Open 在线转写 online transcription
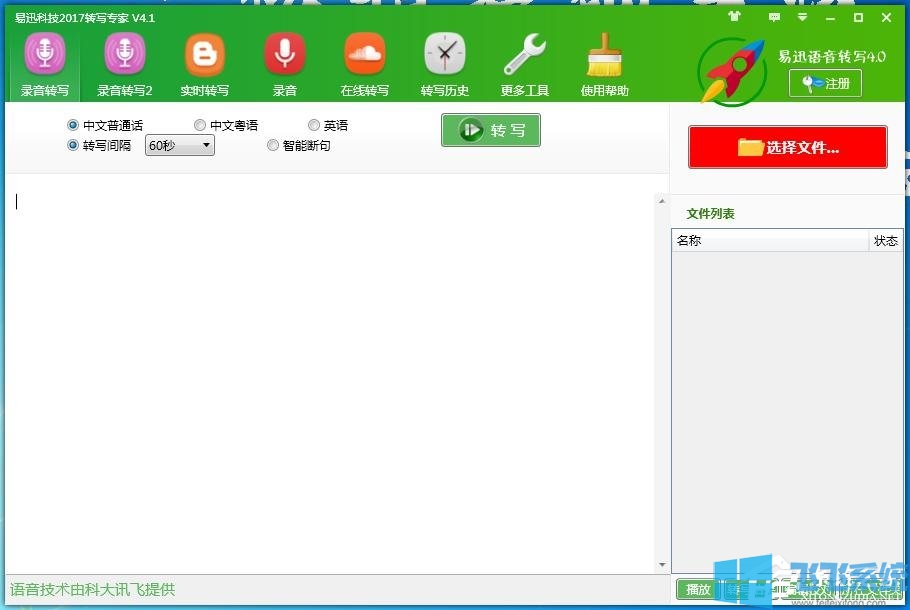Screen dimensions: 910x610 365,64
